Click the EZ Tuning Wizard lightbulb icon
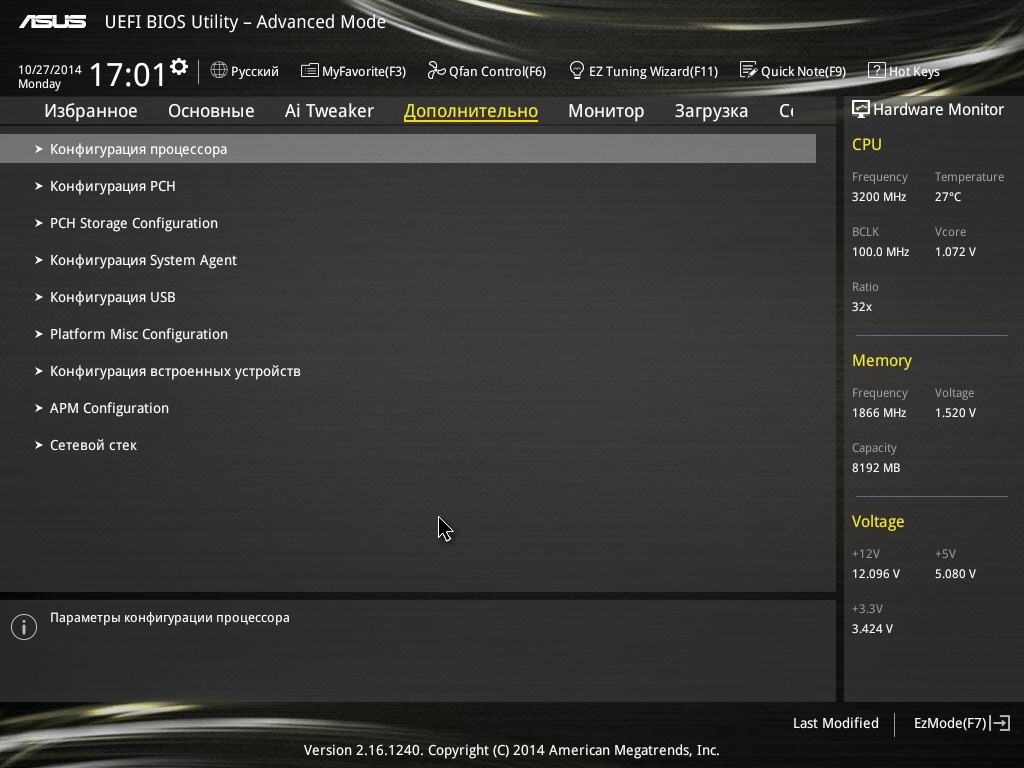 pos(577,70)
